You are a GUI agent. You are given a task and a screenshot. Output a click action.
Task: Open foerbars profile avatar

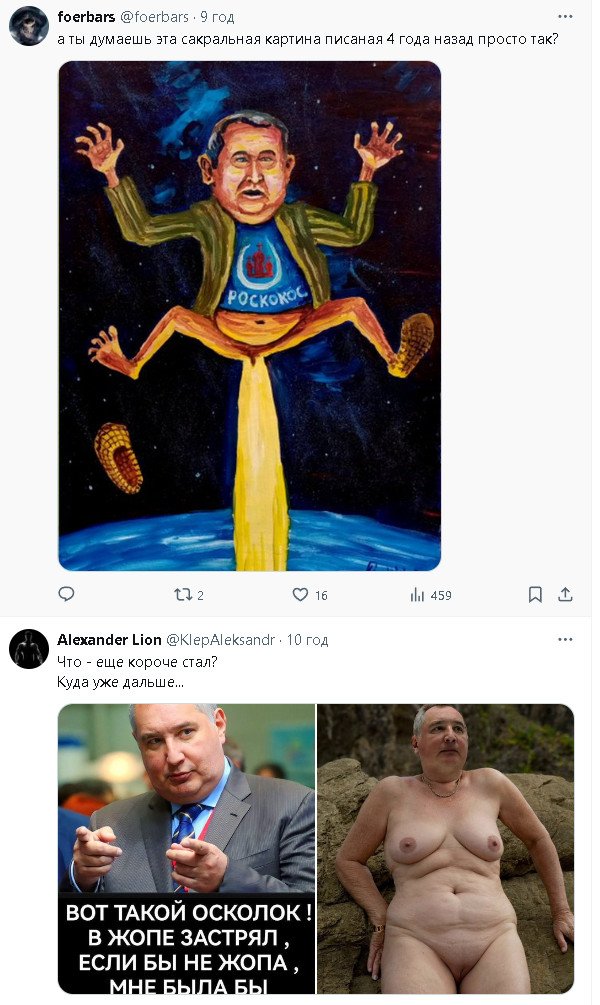point(29,25)
